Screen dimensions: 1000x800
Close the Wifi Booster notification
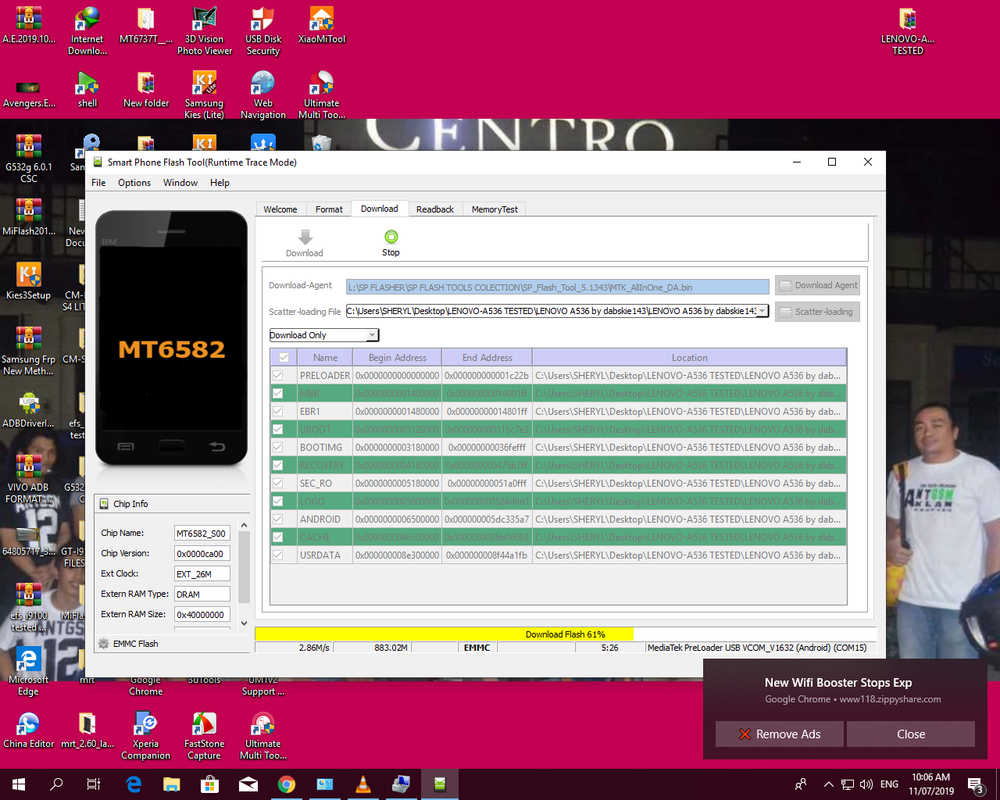click(x=911, y=734)
